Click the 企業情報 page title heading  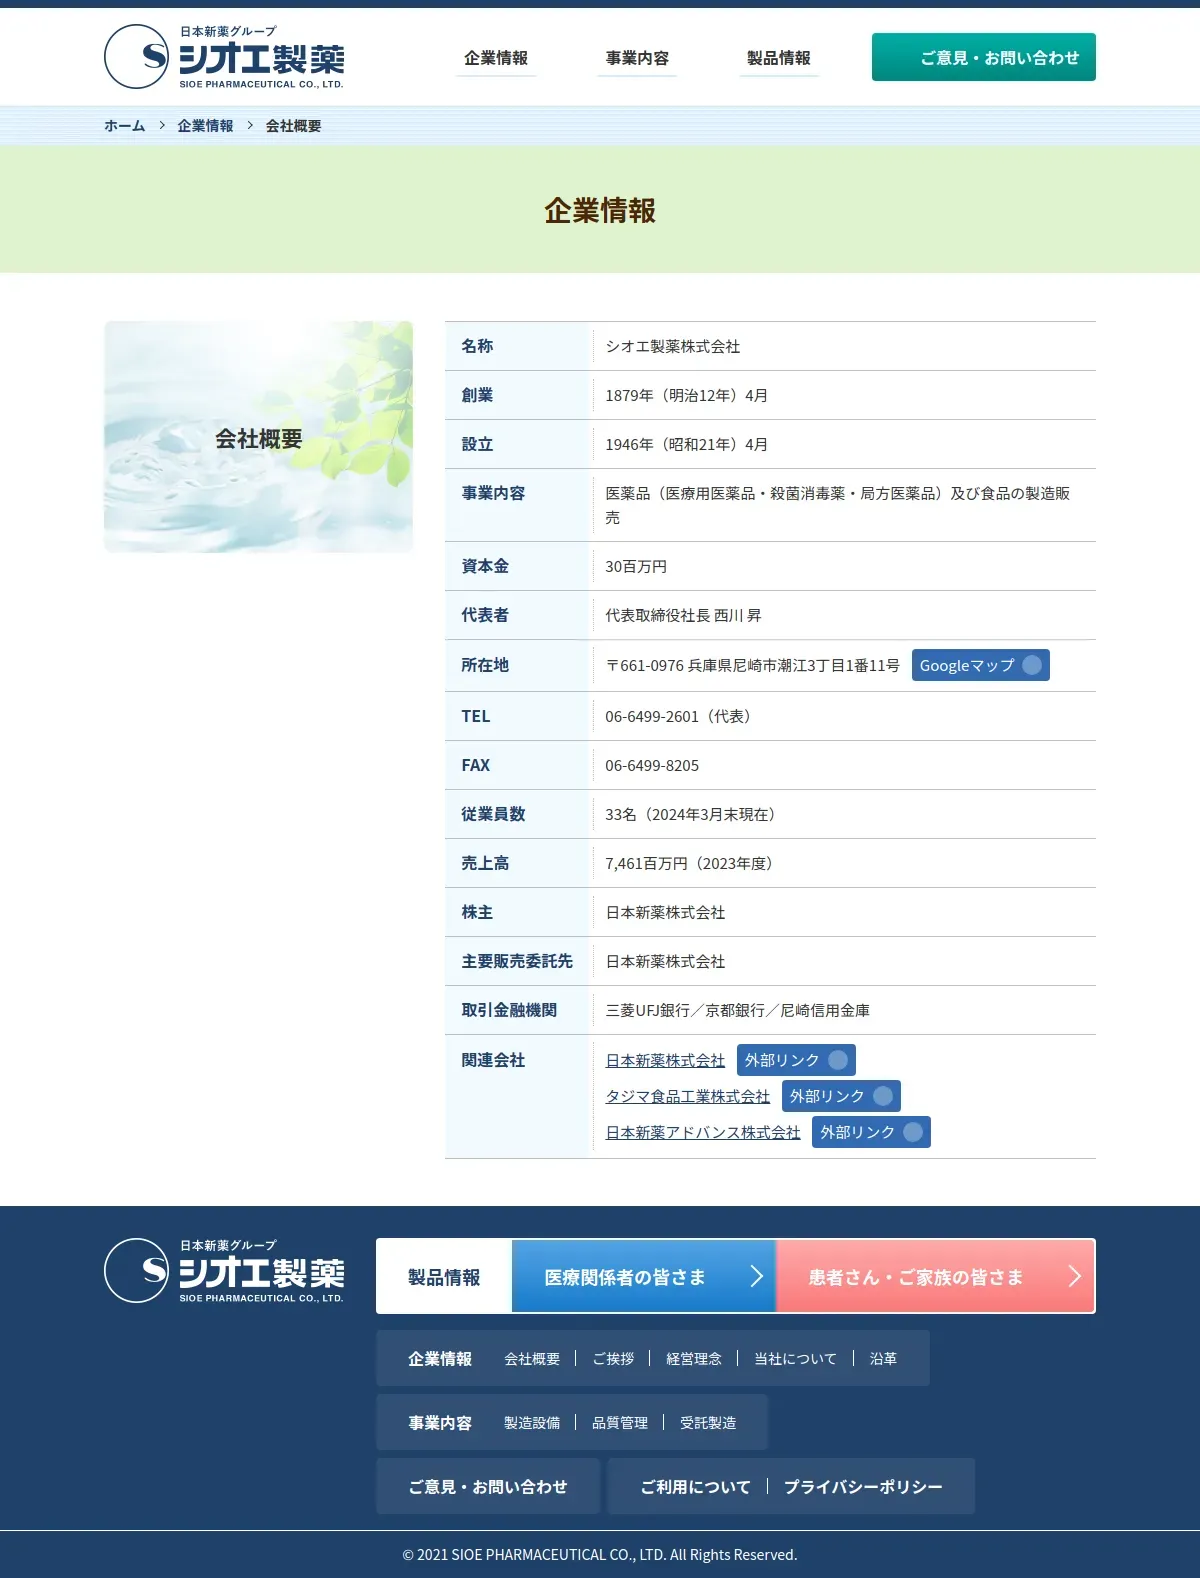(600, 210)
